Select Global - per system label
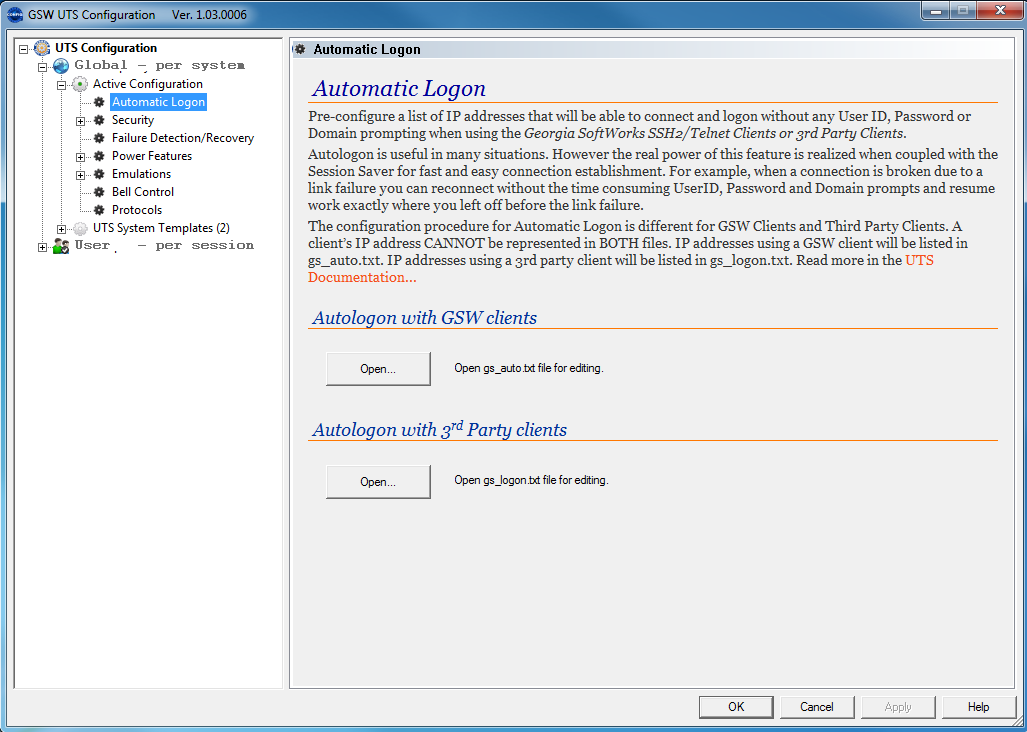This screenshot has height=732, width=1027. (x=160, y=65)
